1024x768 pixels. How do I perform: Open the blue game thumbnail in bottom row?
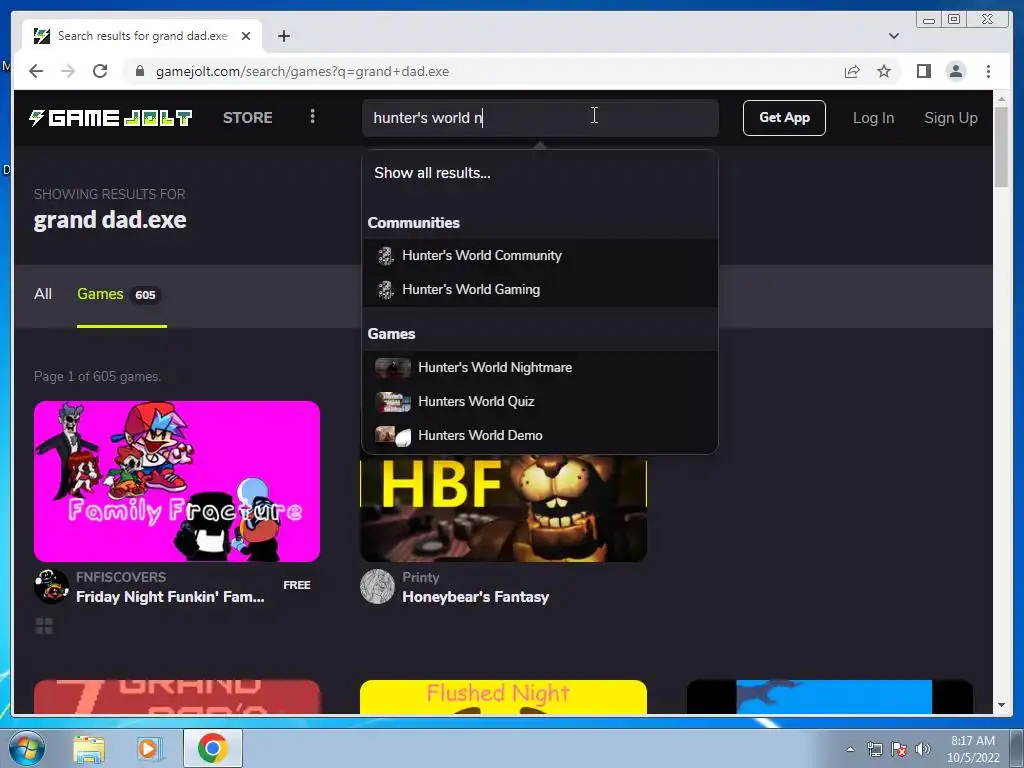(829, 697)
